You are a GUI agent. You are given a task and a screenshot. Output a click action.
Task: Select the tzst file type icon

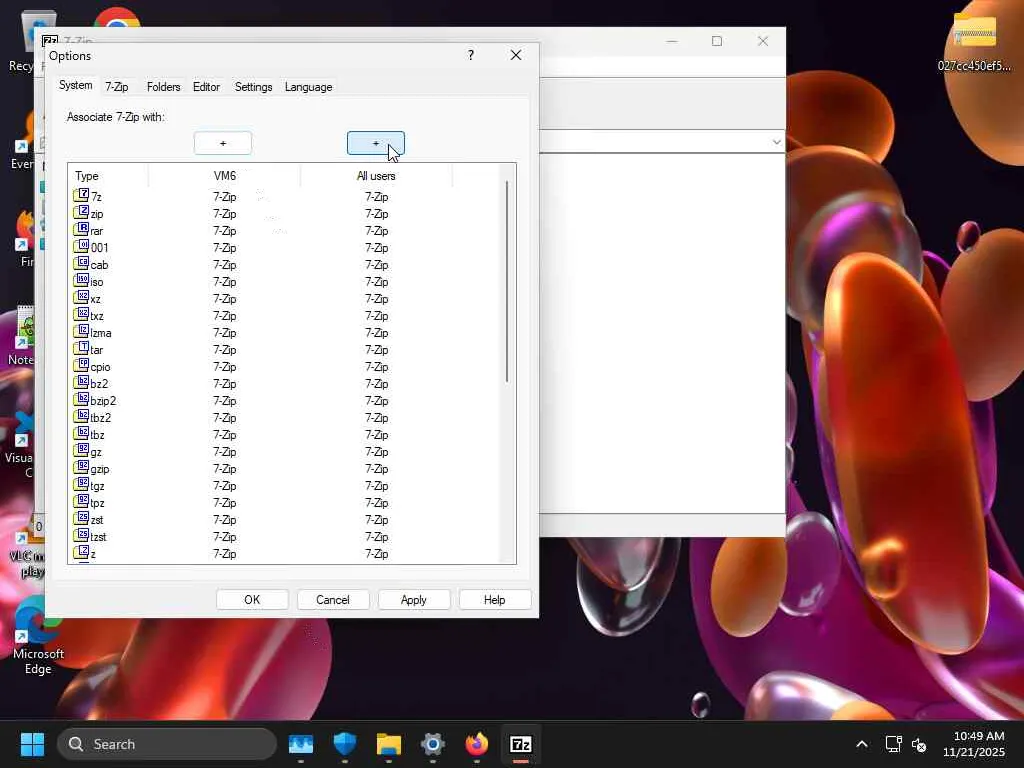tap(81, 536)
